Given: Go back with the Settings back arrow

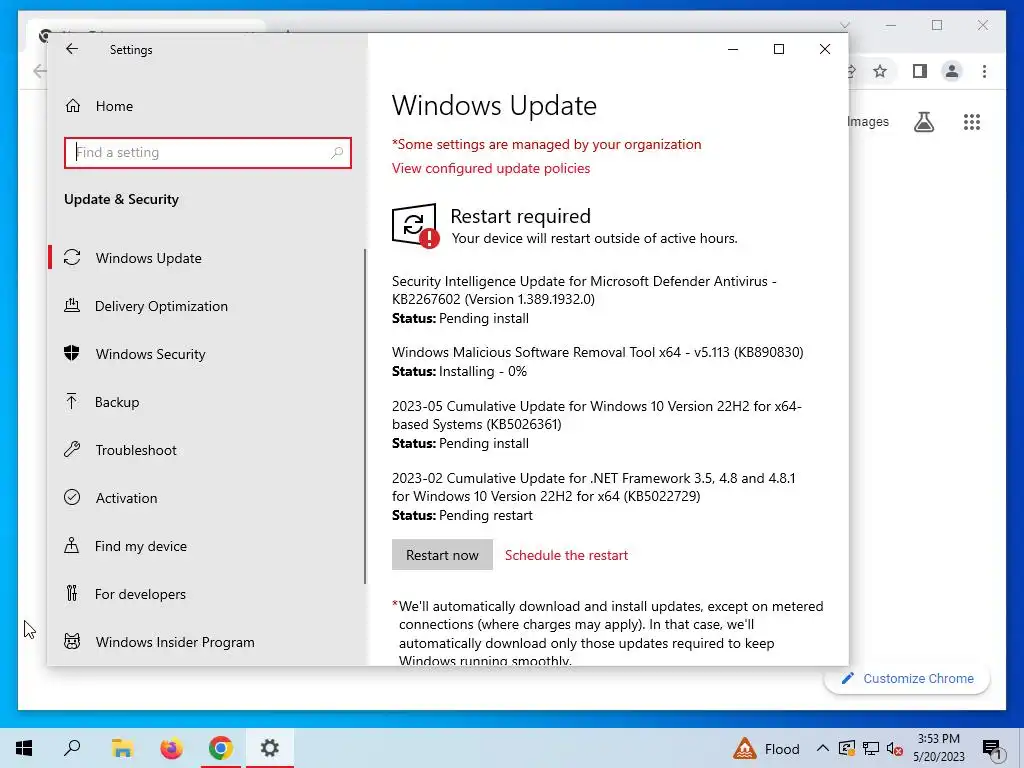Looking at the screenshot, I should [x=72, y=49].
